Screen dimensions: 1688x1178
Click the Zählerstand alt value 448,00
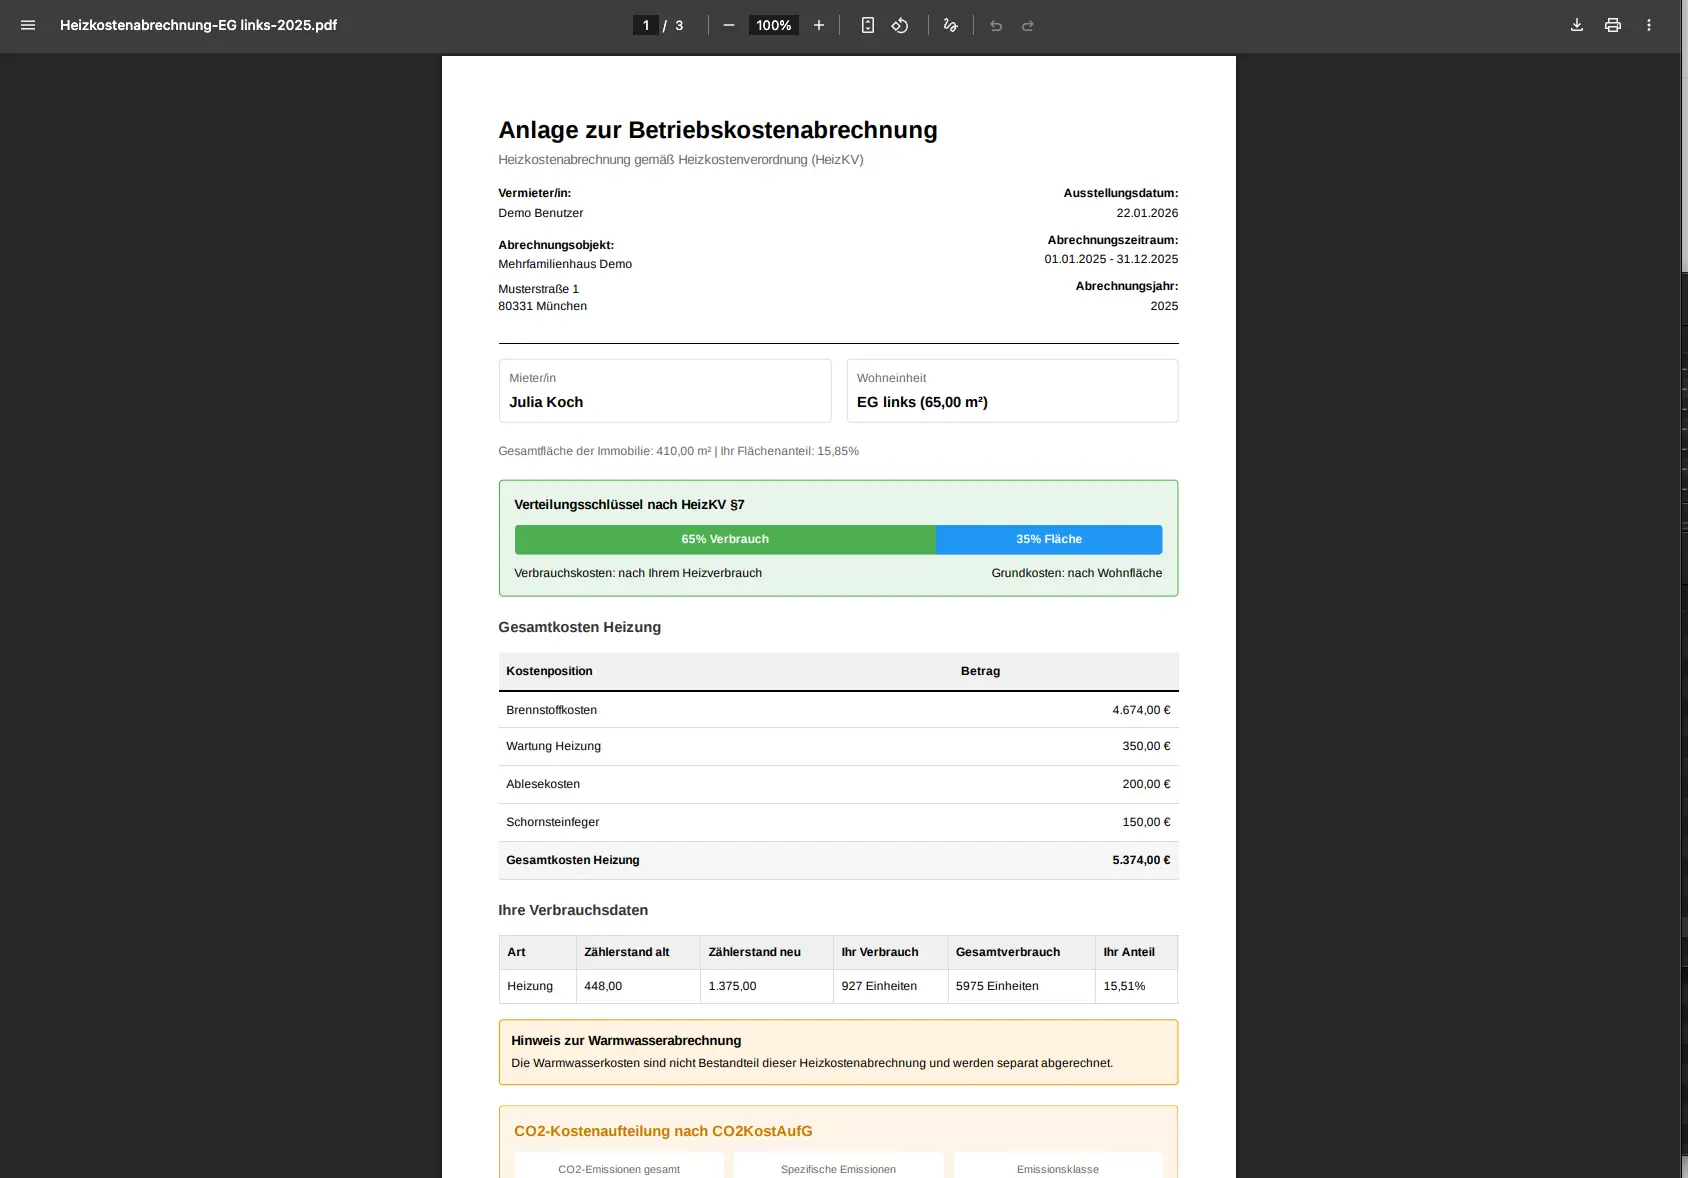tap(603, 986)
